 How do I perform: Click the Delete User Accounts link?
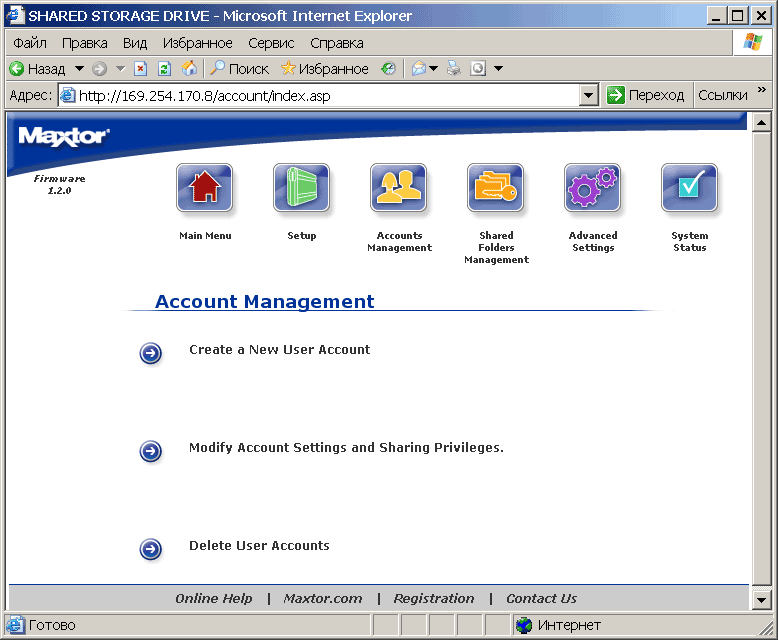pos(259,546)
